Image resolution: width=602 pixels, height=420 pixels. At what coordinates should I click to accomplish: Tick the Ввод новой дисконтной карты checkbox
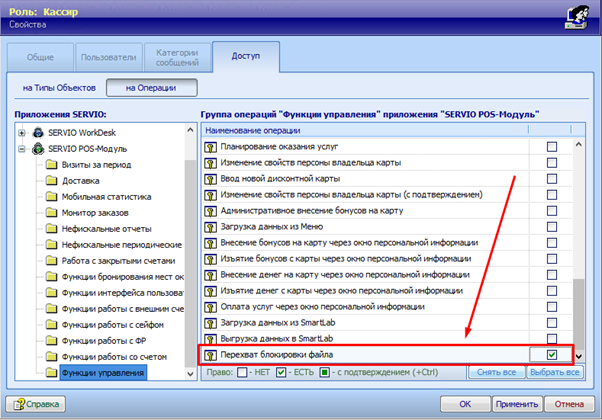click(x=552, y=179)
